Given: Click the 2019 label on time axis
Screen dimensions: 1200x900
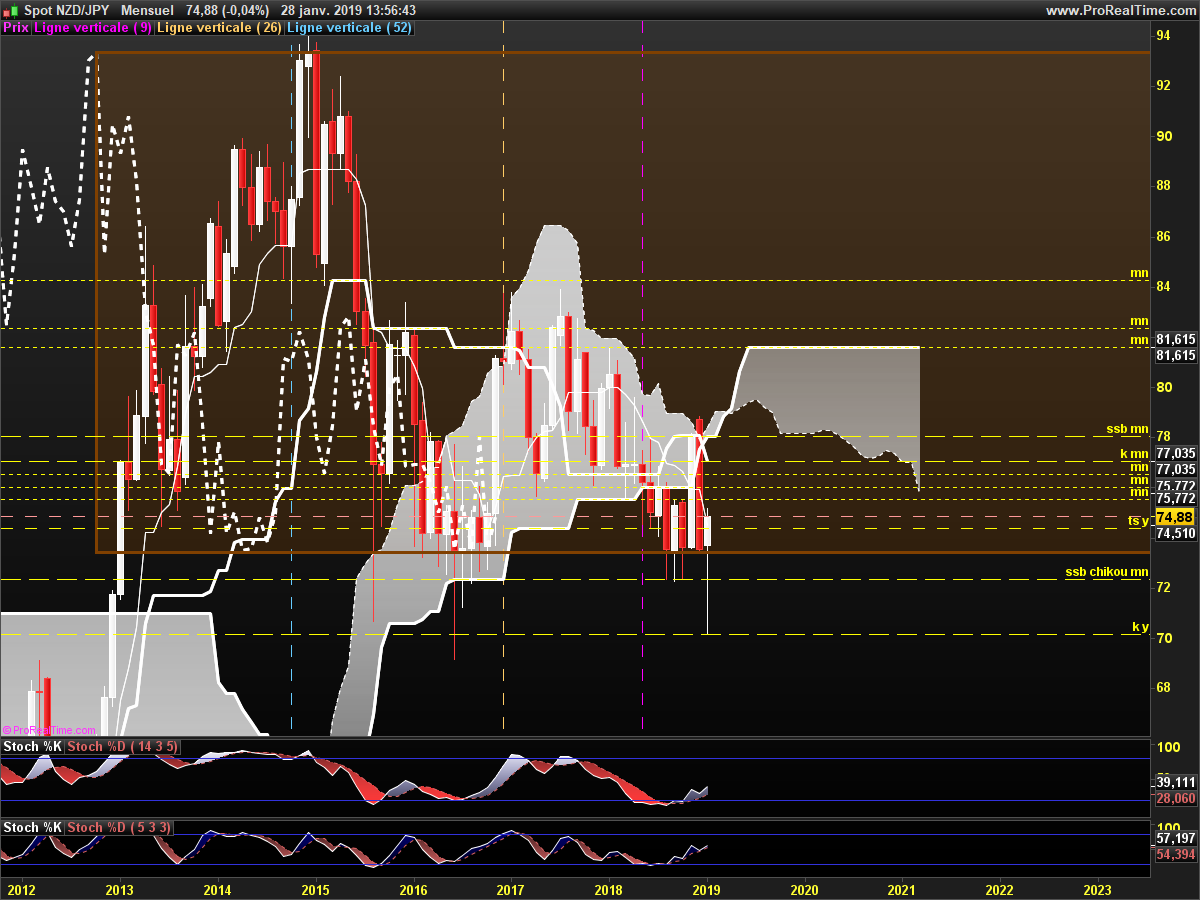Looking at the screenshot, I should tap(707, 889).
